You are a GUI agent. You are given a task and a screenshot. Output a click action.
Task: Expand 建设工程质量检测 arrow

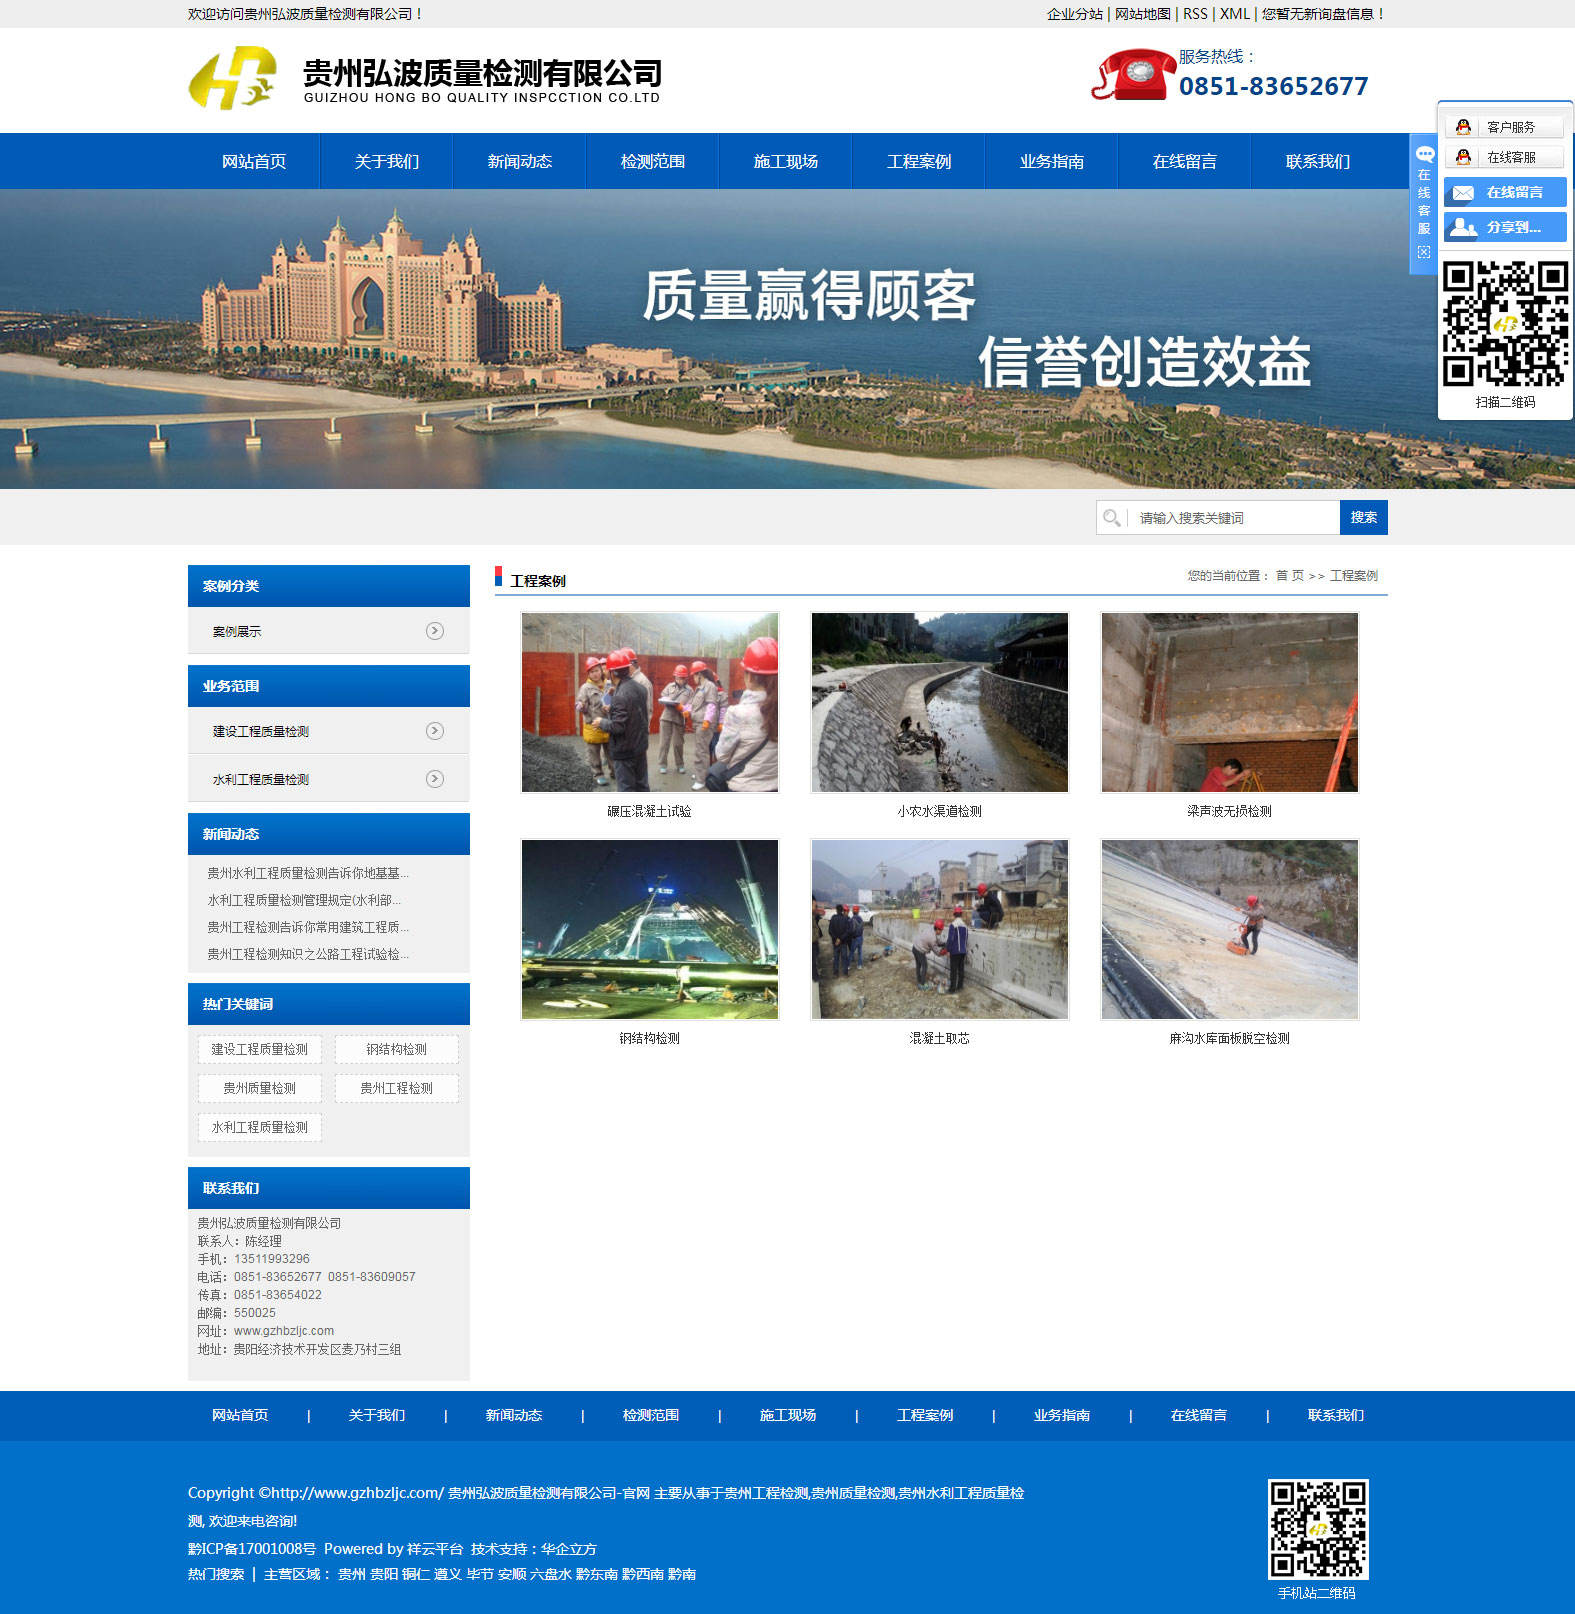[435, 731]
